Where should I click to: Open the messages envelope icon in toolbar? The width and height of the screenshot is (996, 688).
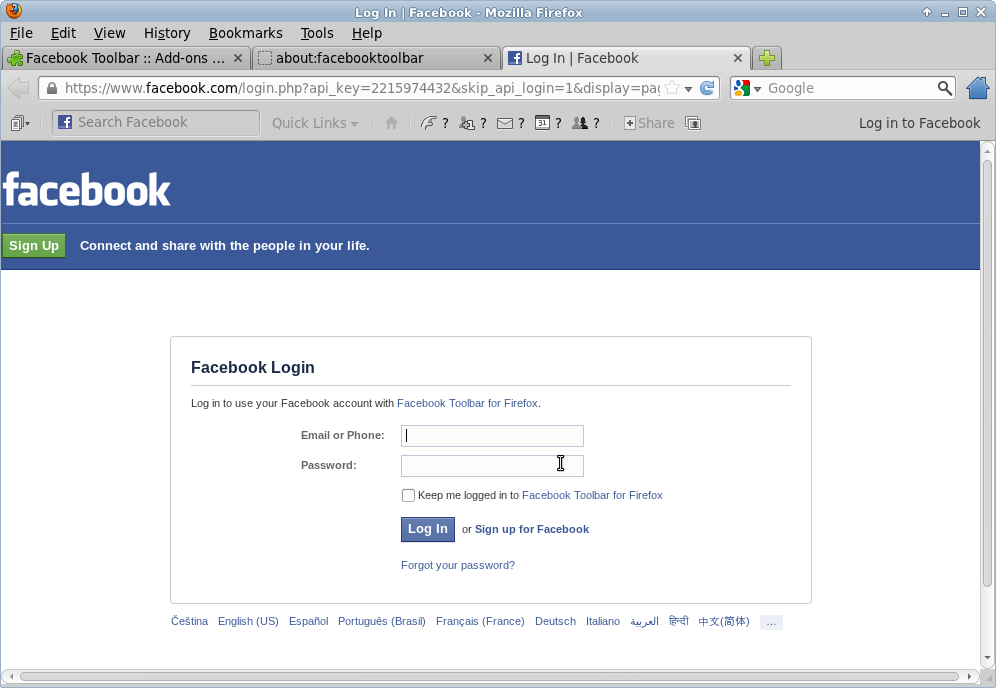click(505, 123)
